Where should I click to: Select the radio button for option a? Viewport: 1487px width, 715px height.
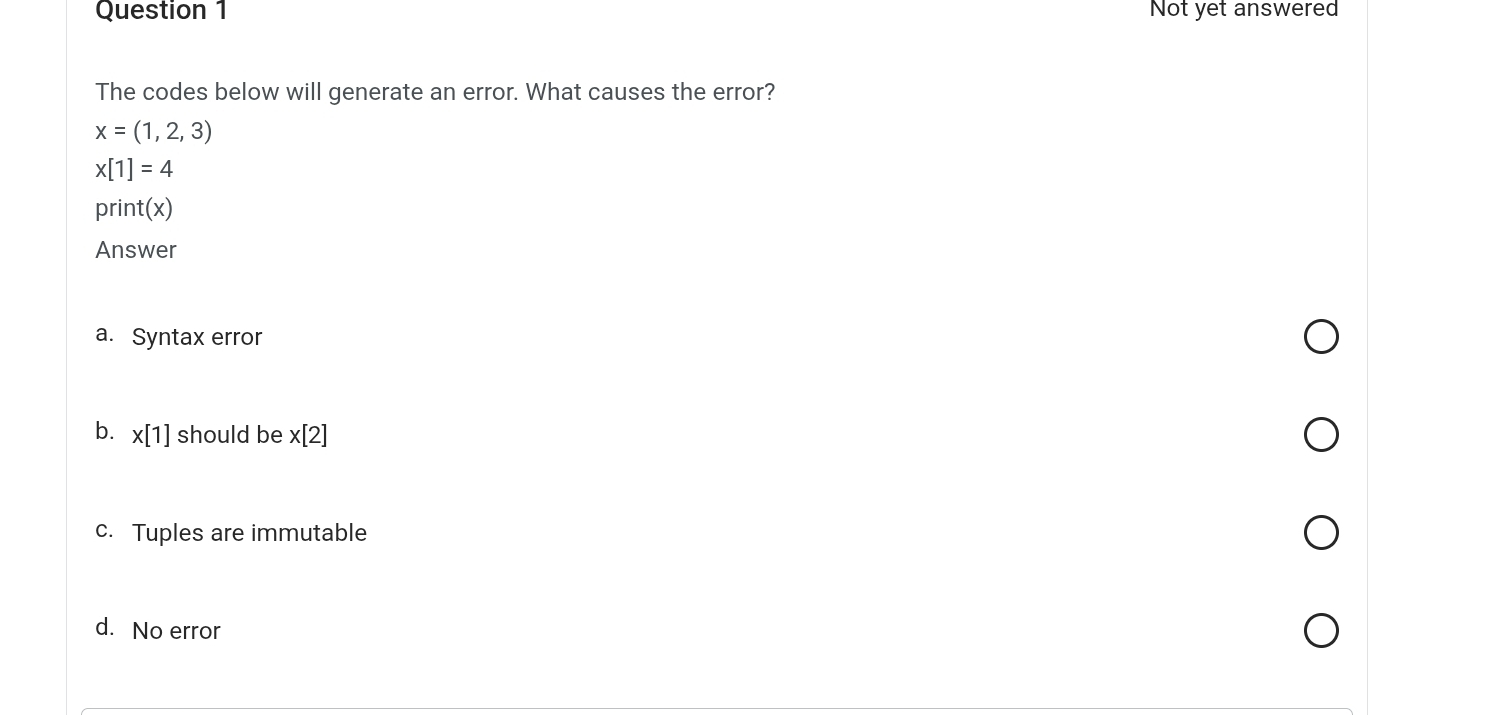click(x=1321, y=336)
